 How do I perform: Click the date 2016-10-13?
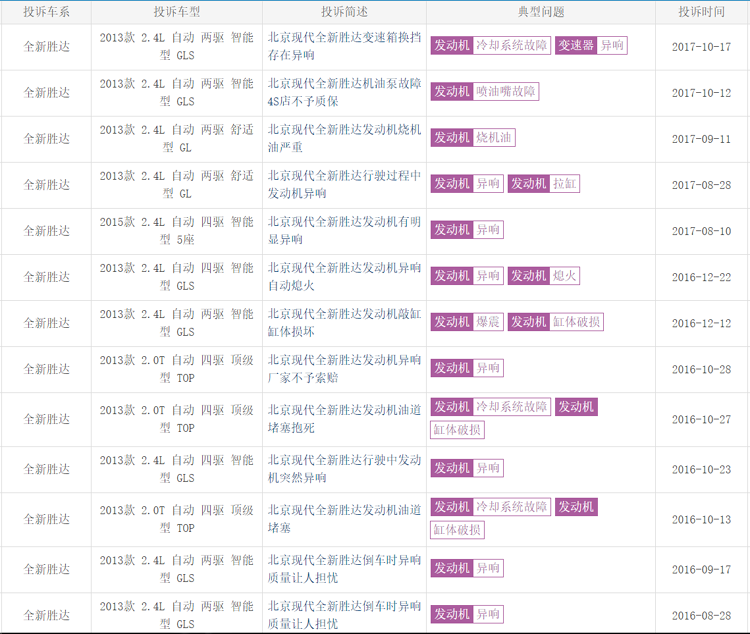701,520
